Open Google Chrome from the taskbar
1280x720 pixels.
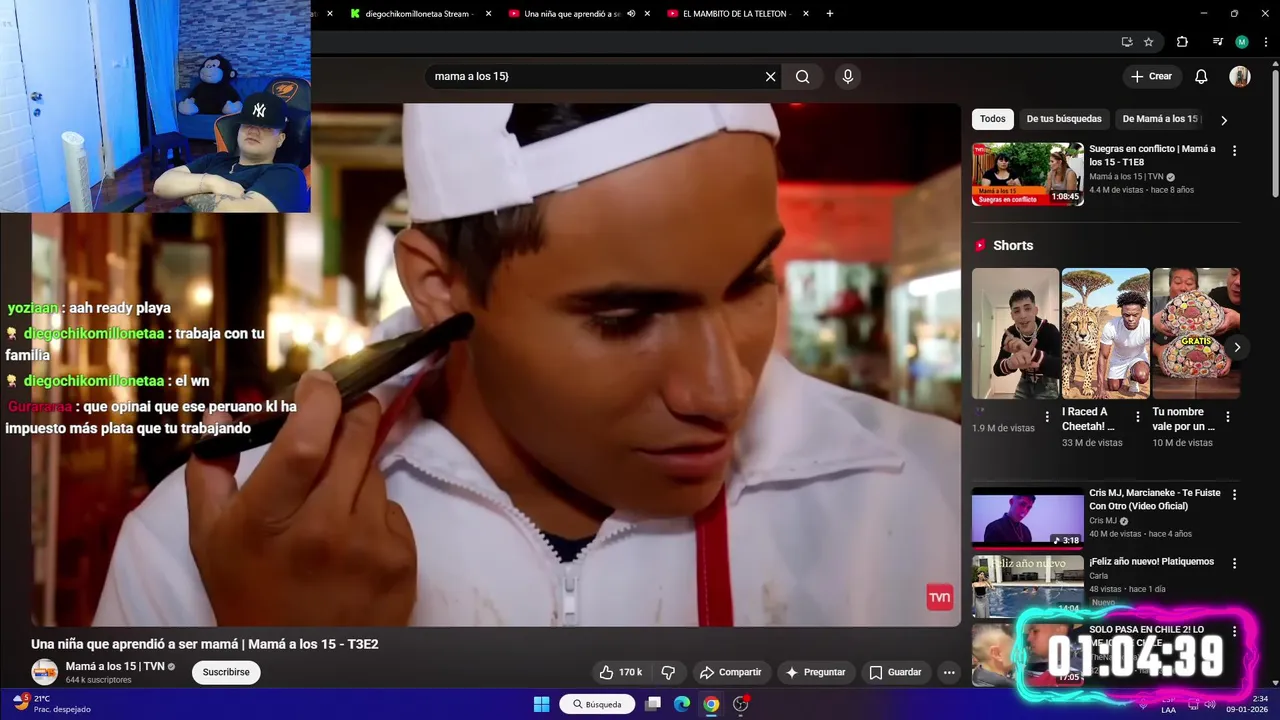point(711,704)
